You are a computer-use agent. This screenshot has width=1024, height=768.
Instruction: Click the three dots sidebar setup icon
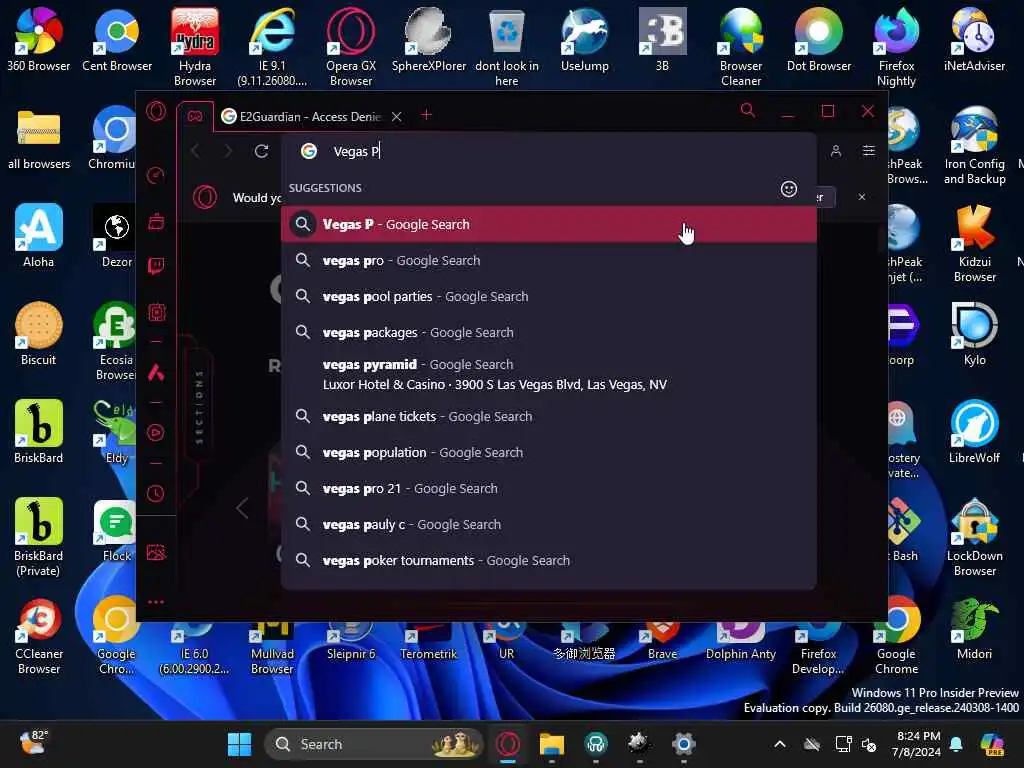tap(156, 601)
